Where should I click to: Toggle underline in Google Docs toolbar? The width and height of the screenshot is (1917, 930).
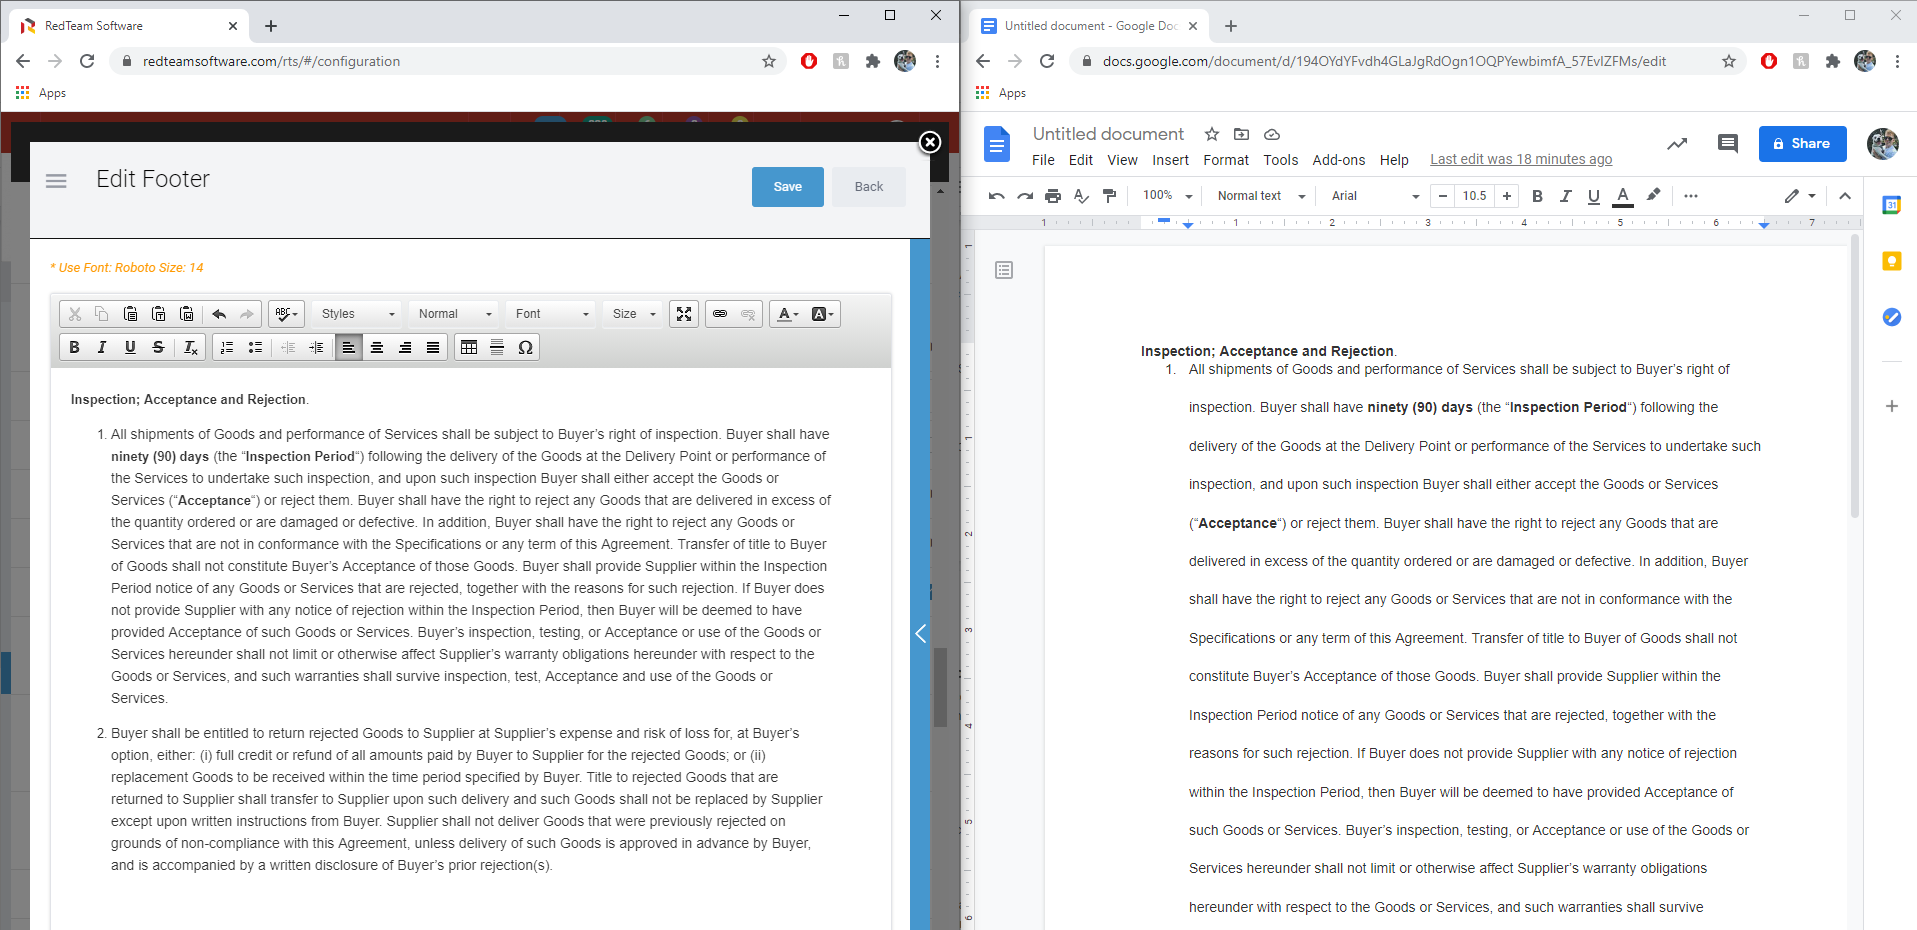click(x=1594, y=196)
